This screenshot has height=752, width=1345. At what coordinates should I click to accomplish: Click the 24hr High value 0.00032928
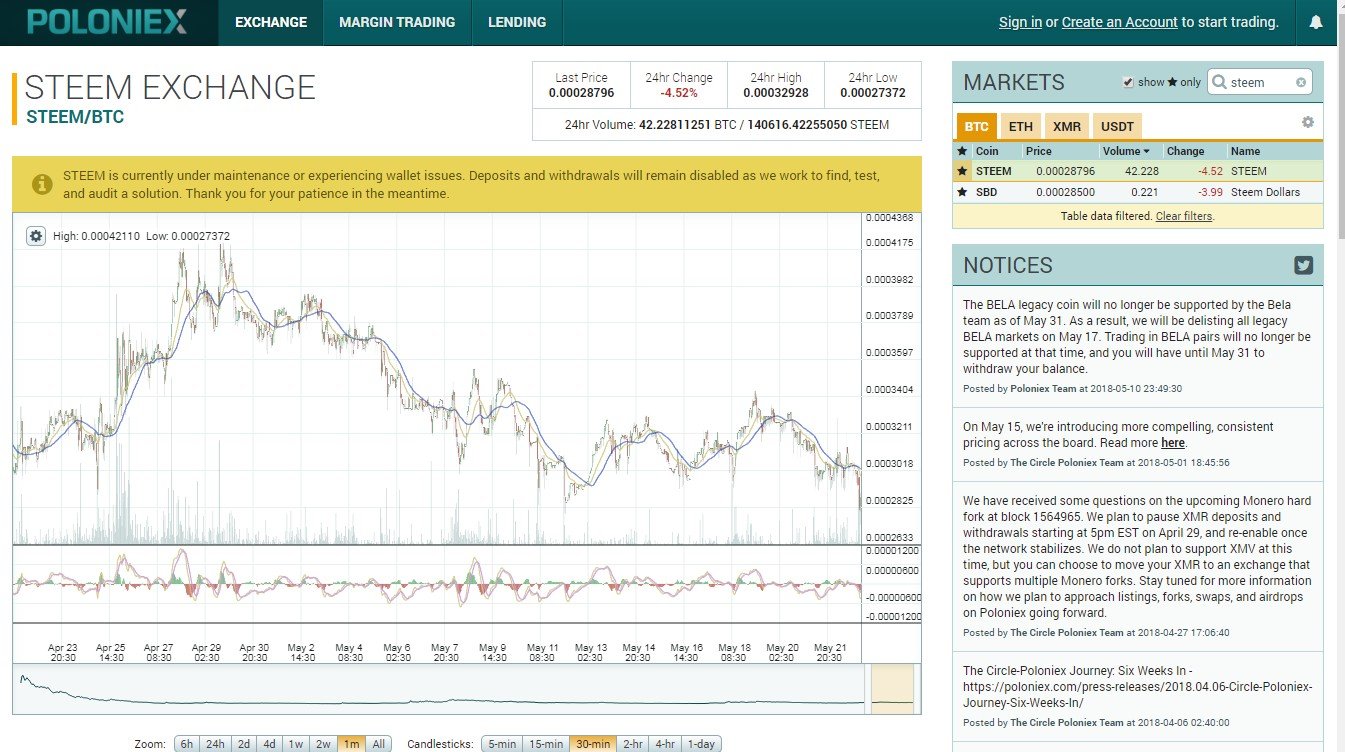(x=775, y=93)
